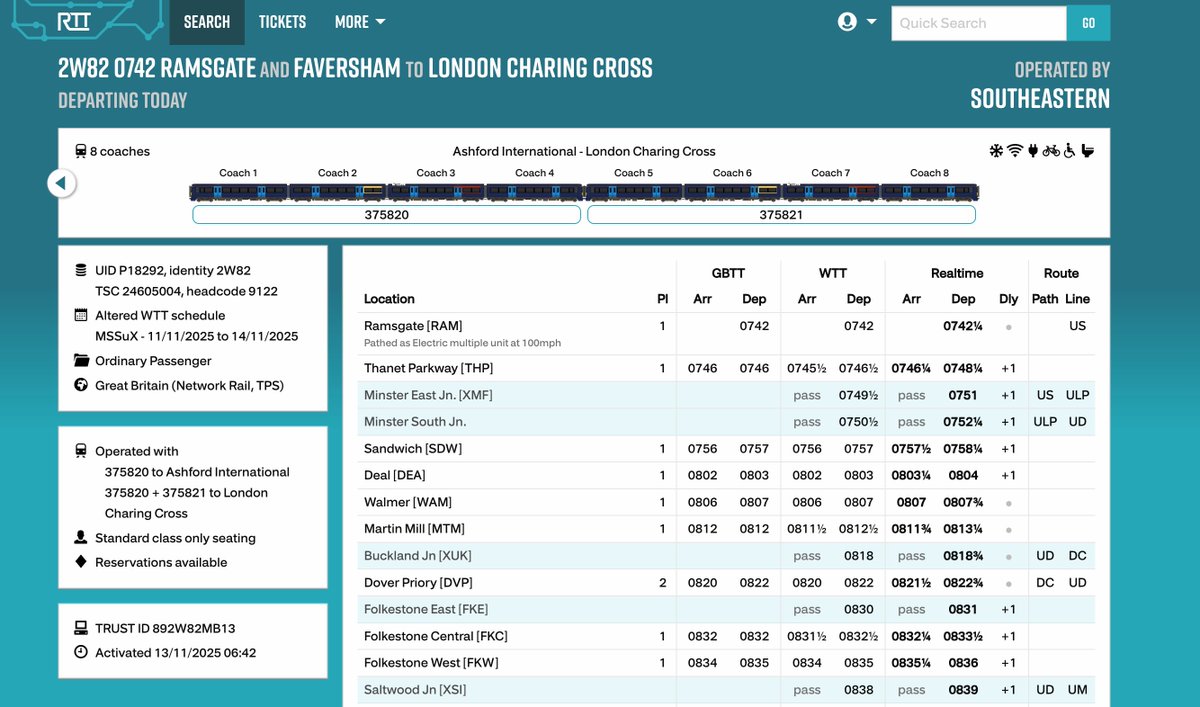The image size is (1200, 707).
Task: Click the computer icon beside TRUST ID
Action: point(81,629)
